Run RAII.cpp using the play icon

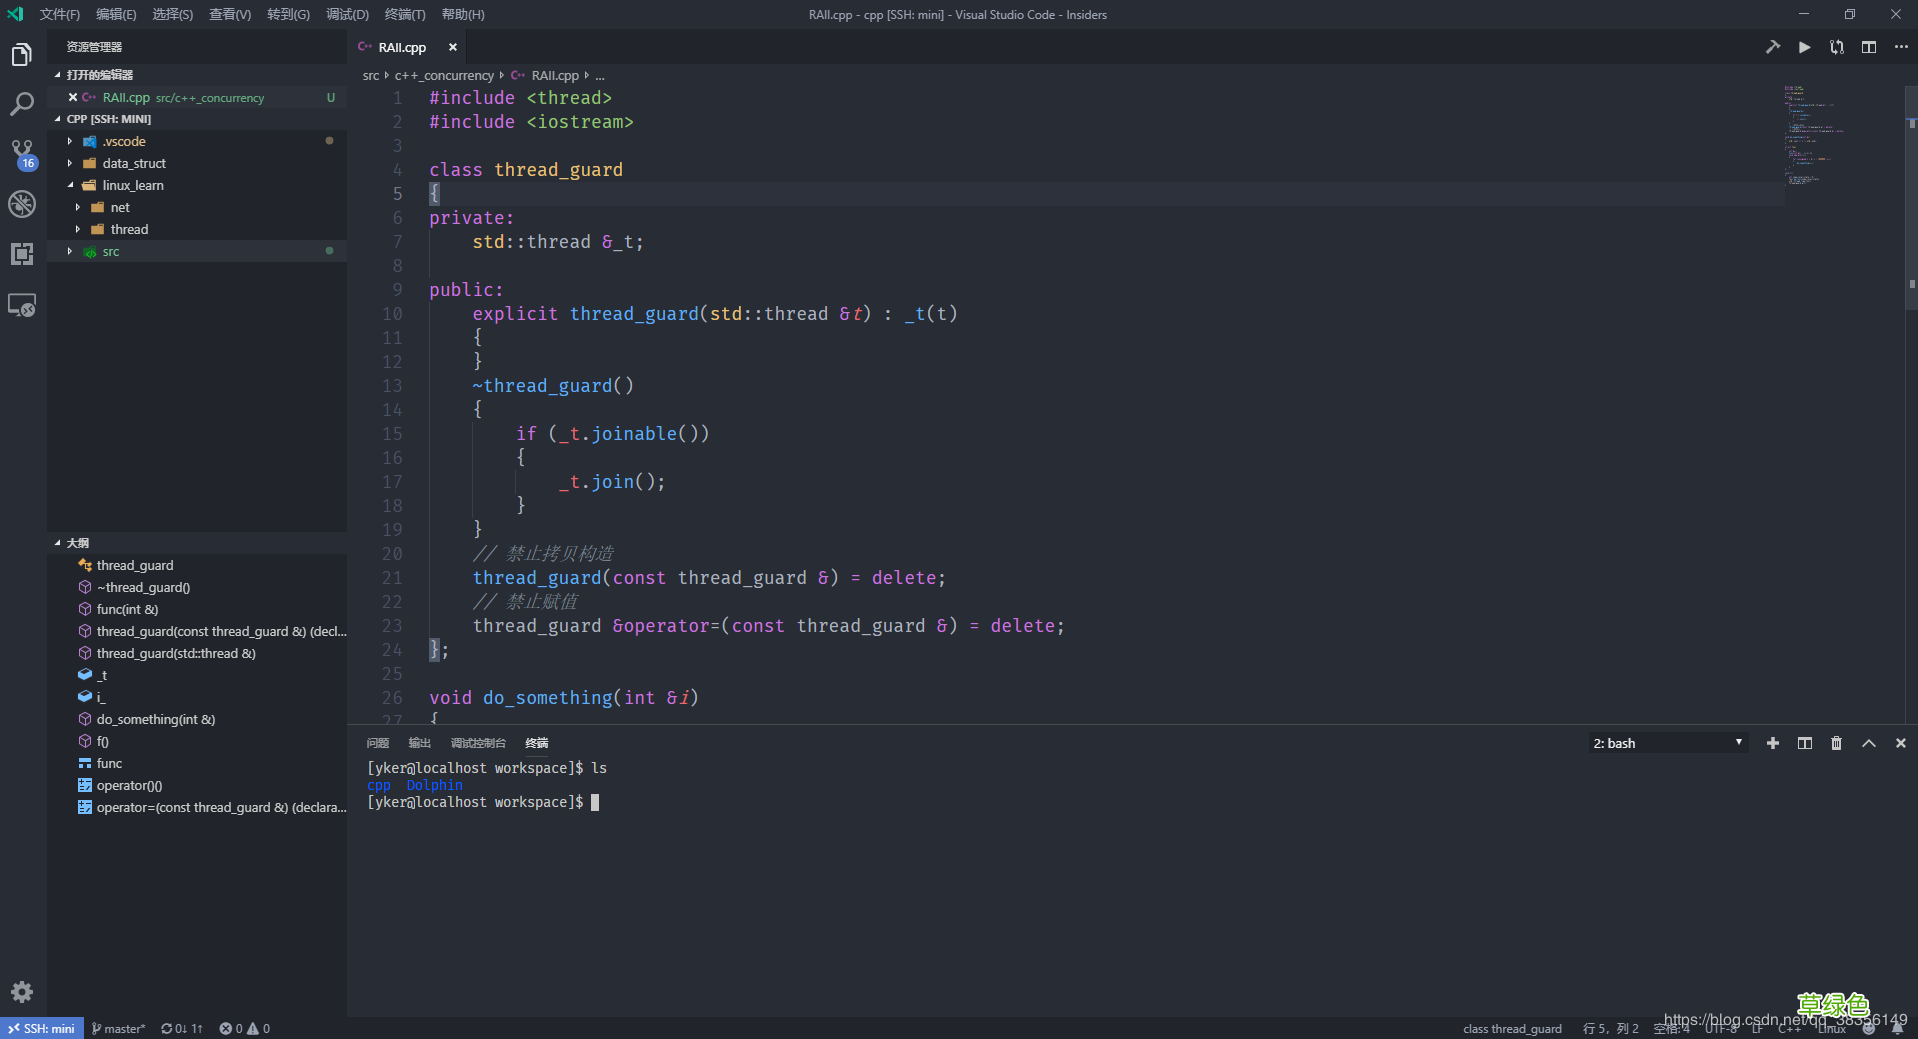1803,46
